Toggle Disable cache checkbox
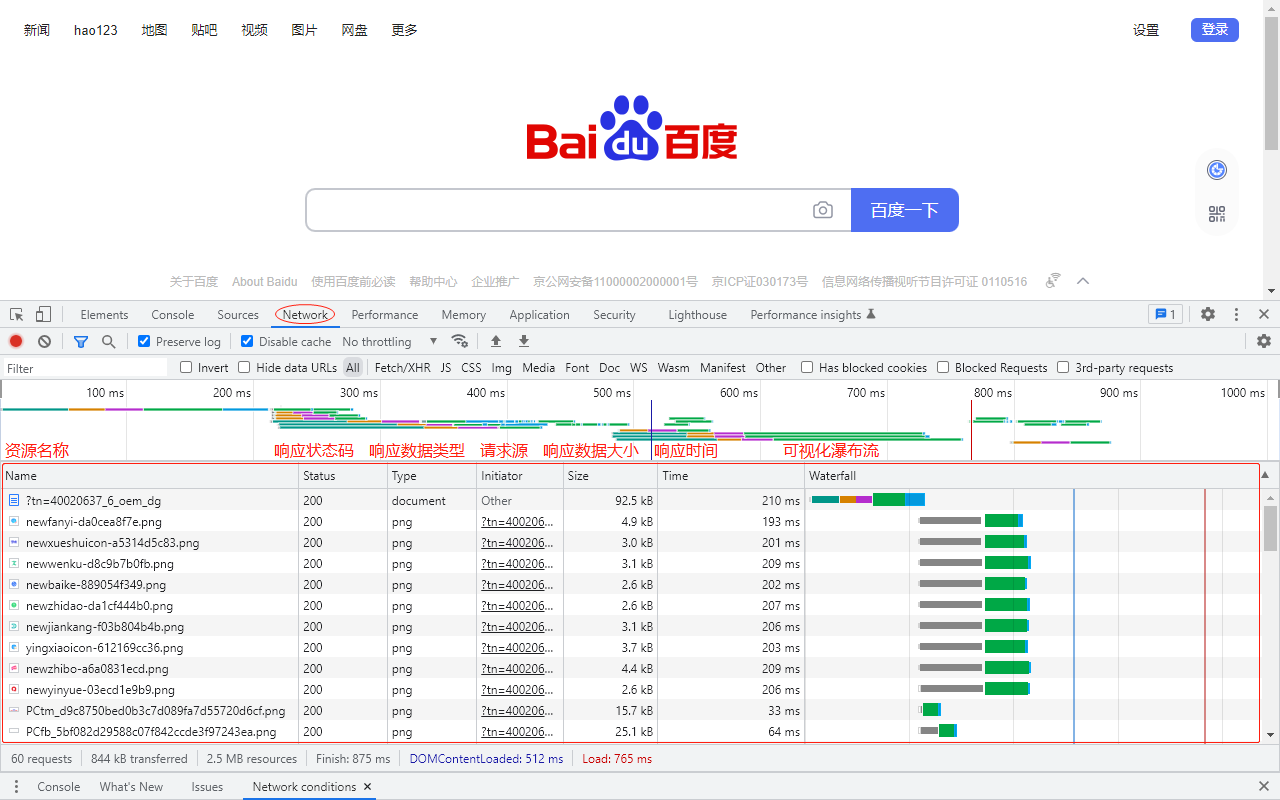The image size is (1280, 800). [247, 341]
